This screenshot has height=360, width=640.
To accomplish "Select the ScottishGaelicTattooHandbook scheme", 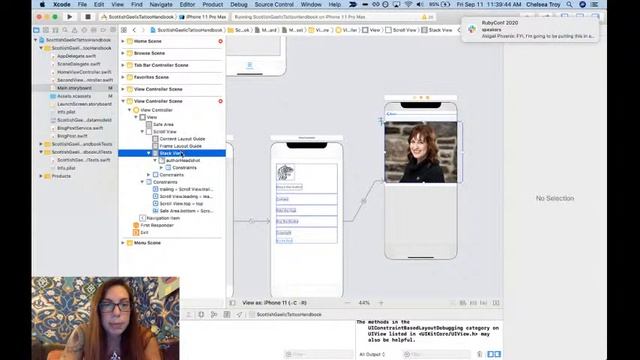I will coord(138,17).
